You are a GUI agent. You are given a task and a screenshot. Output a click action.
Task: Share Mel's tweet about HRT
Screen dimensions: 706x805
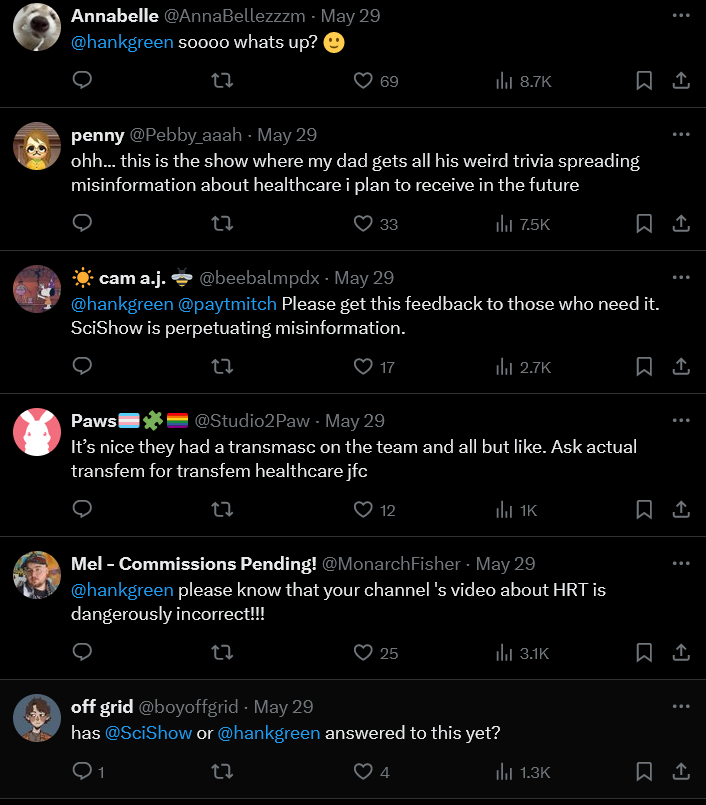680,653
